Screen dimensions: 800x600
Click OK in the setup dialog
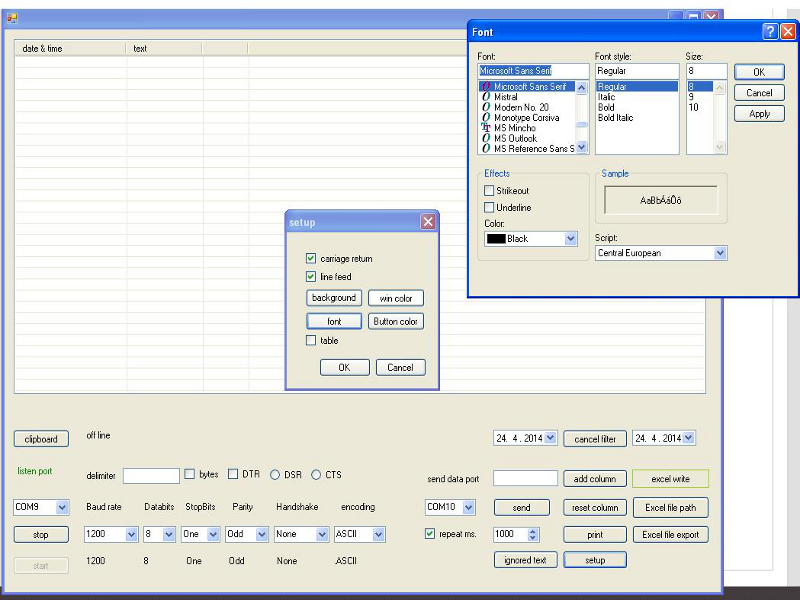(x=345, y=367)
